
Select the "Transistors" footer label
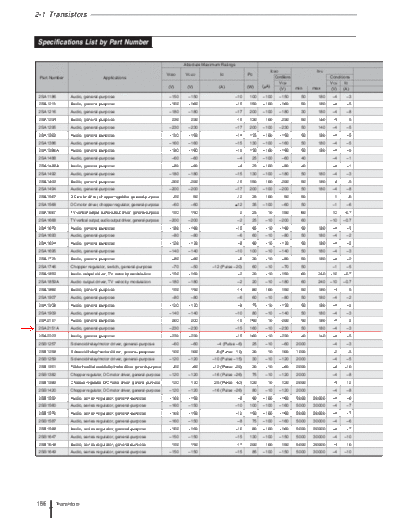click(68, 504)
